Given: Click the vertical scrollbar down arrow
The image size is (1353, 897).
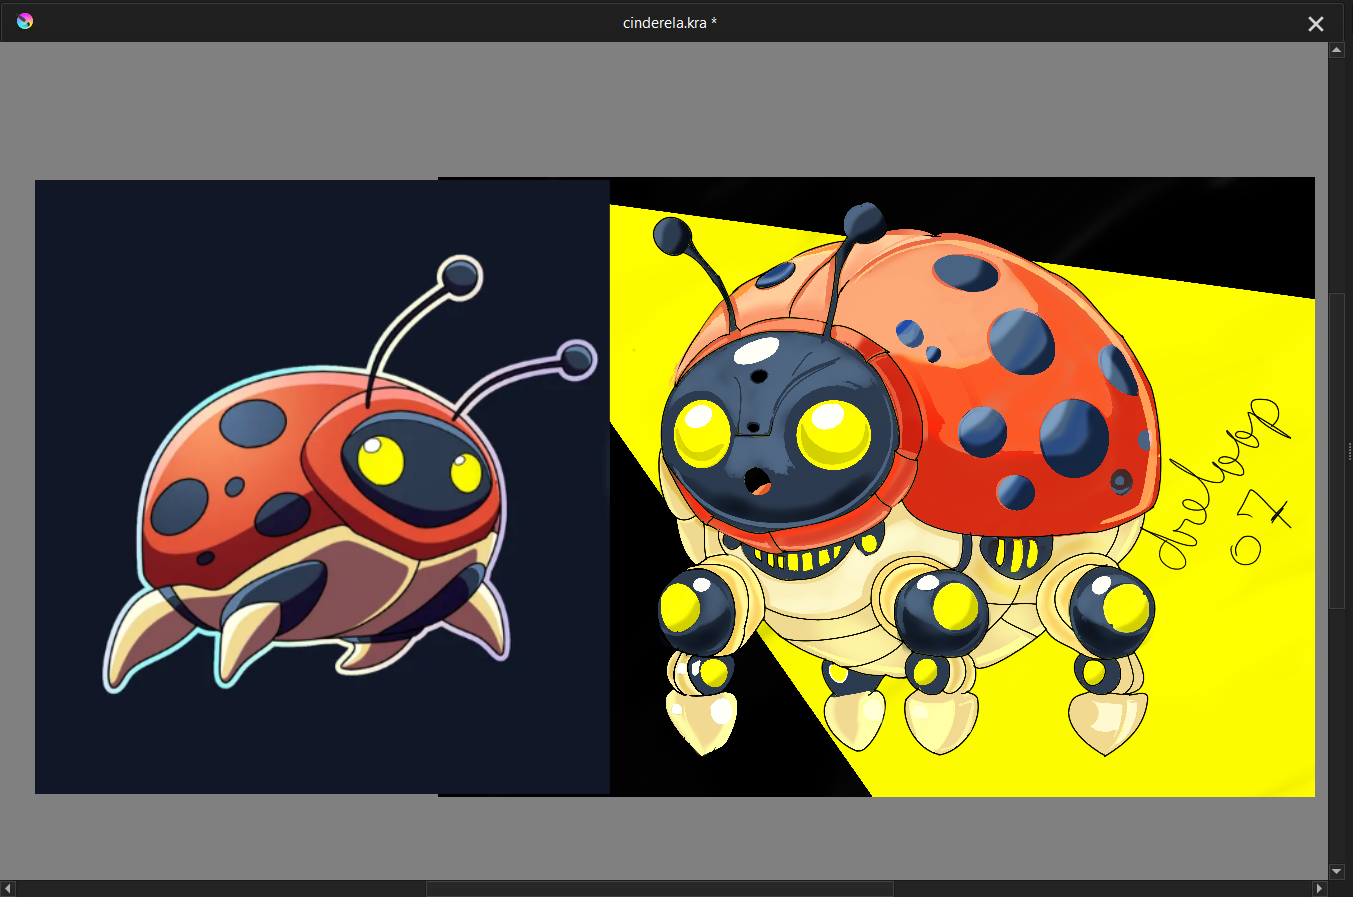Looking at the screenshot, I should (1337, 871).
